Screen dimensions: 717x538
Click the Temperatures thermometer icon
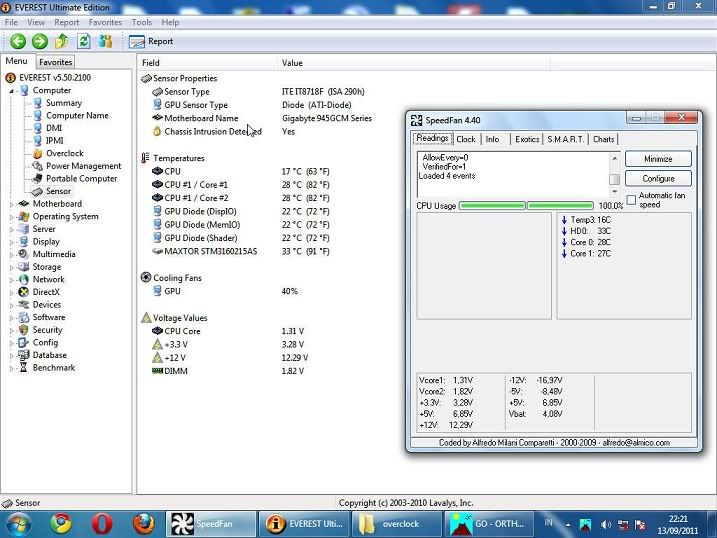point(145,158)
